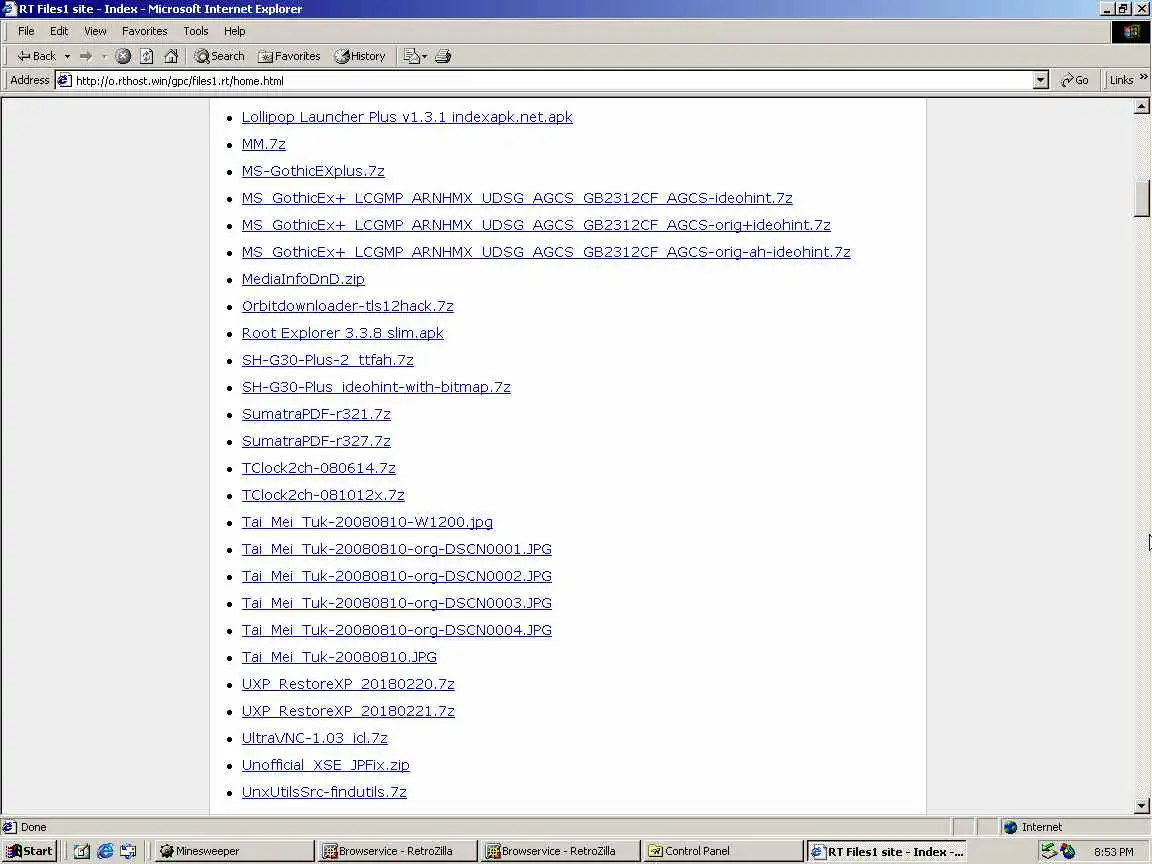The height and width of the screenshot is (864, 1152).
Task: Download UXP_RestoreXP_20180220.7z
Action: coord(348,684)
